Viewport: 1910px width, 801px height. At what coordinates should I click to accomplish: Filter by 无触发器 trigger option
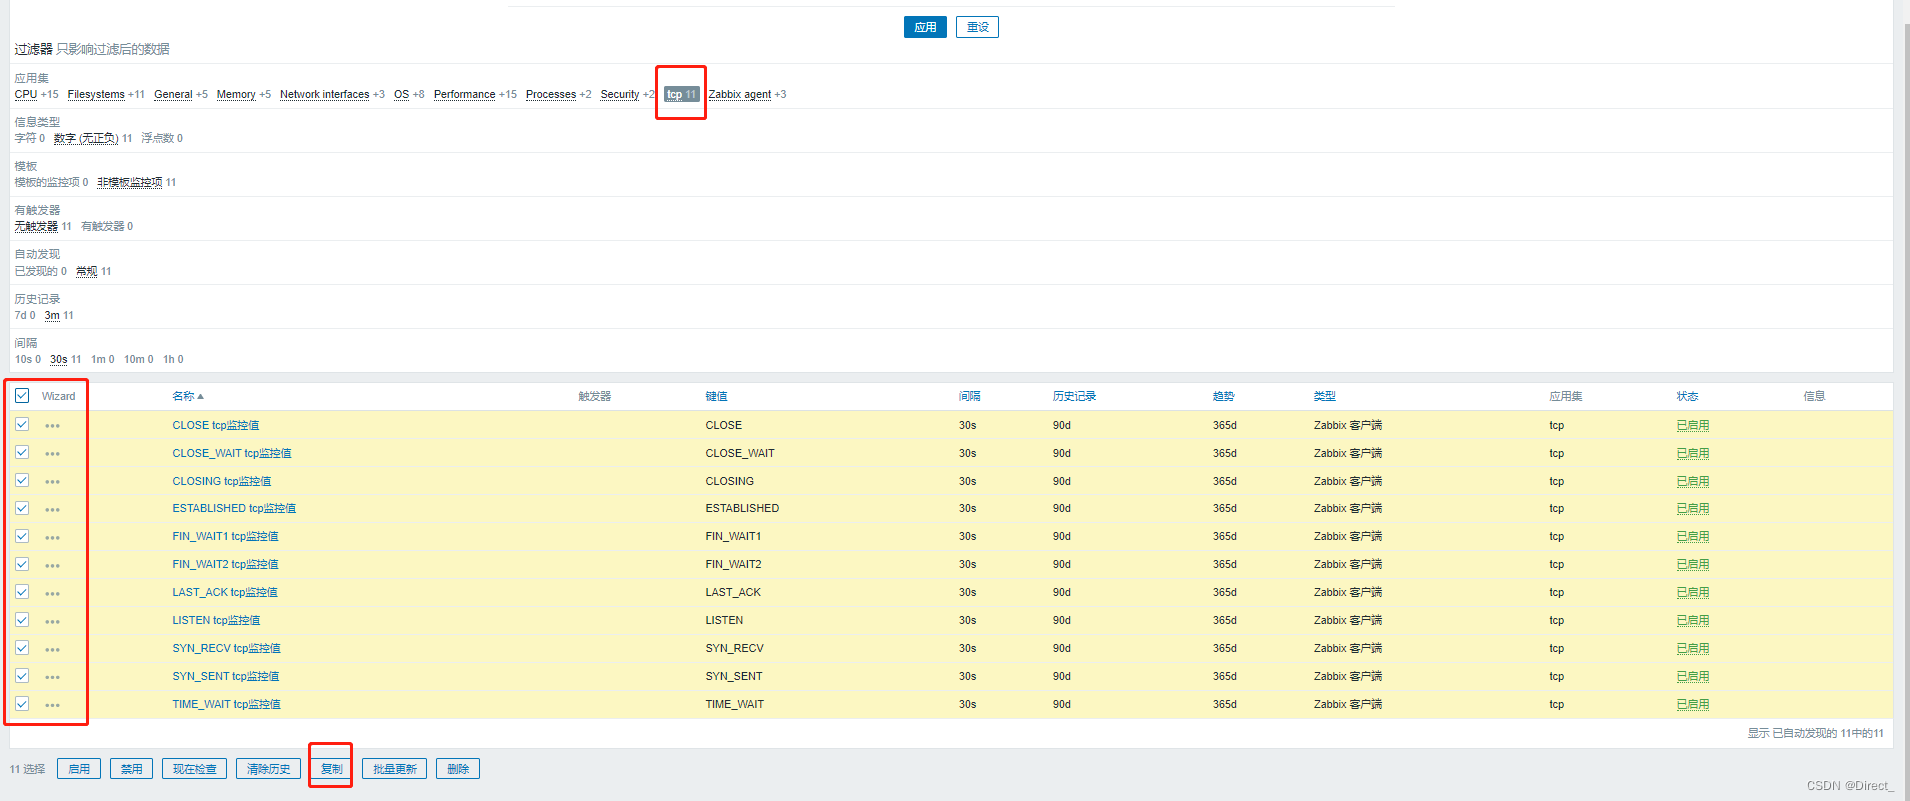pyautogui.click(x=36, y=226)
